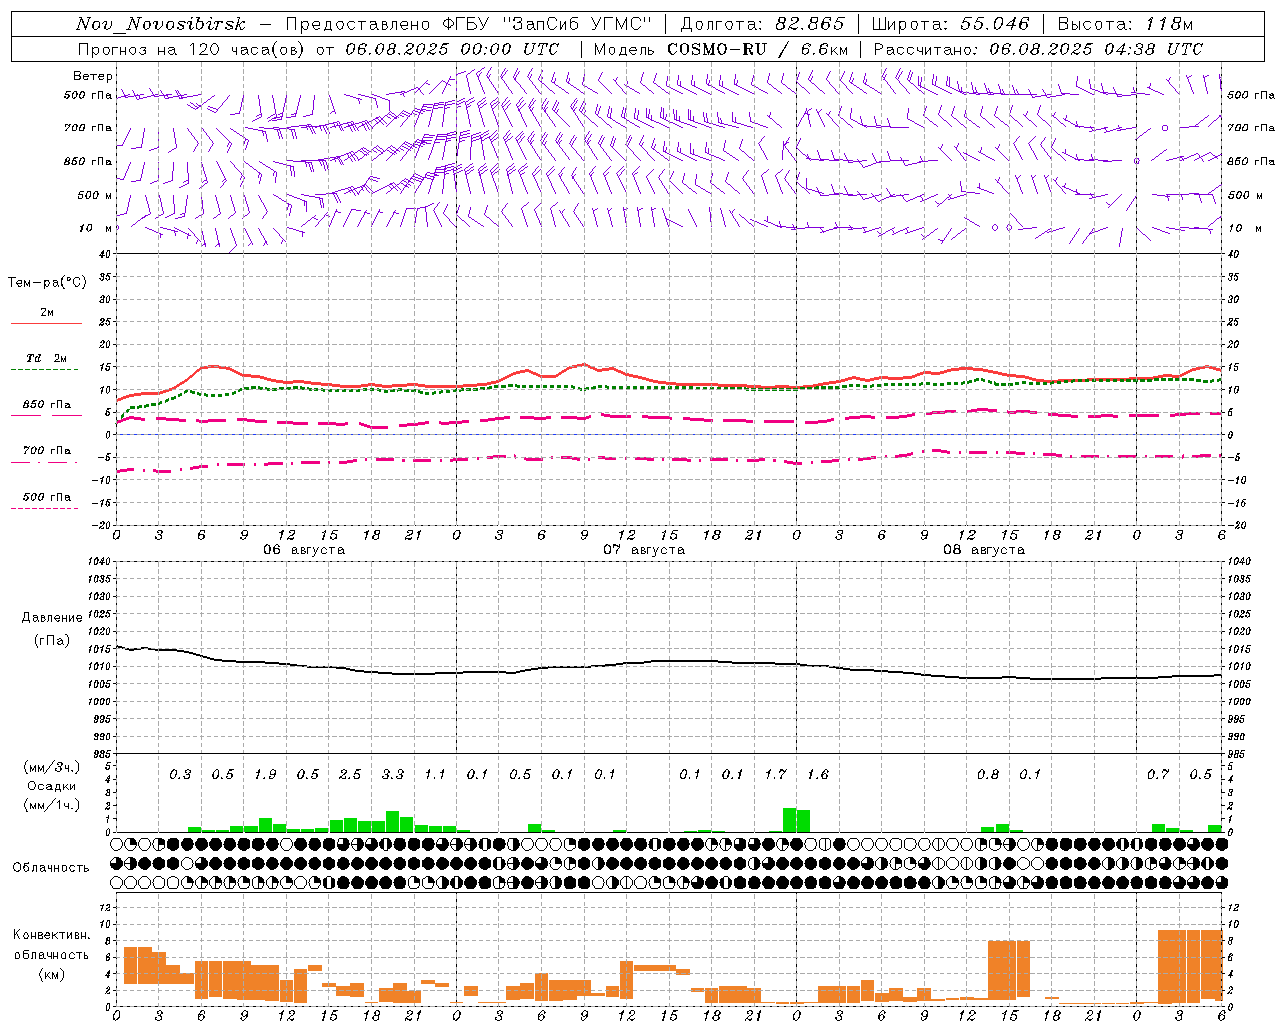Click the Осадки precipitation label
Image resolution: width=1280 pixels, height=1024 pixels.
point(52,786)
